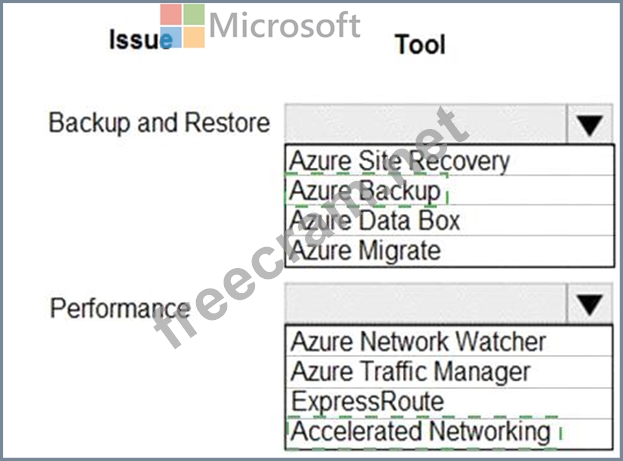The width and height of the screenshot is (623, 461).
Task: Open the Performance combo box field
Action: (426, 303)
